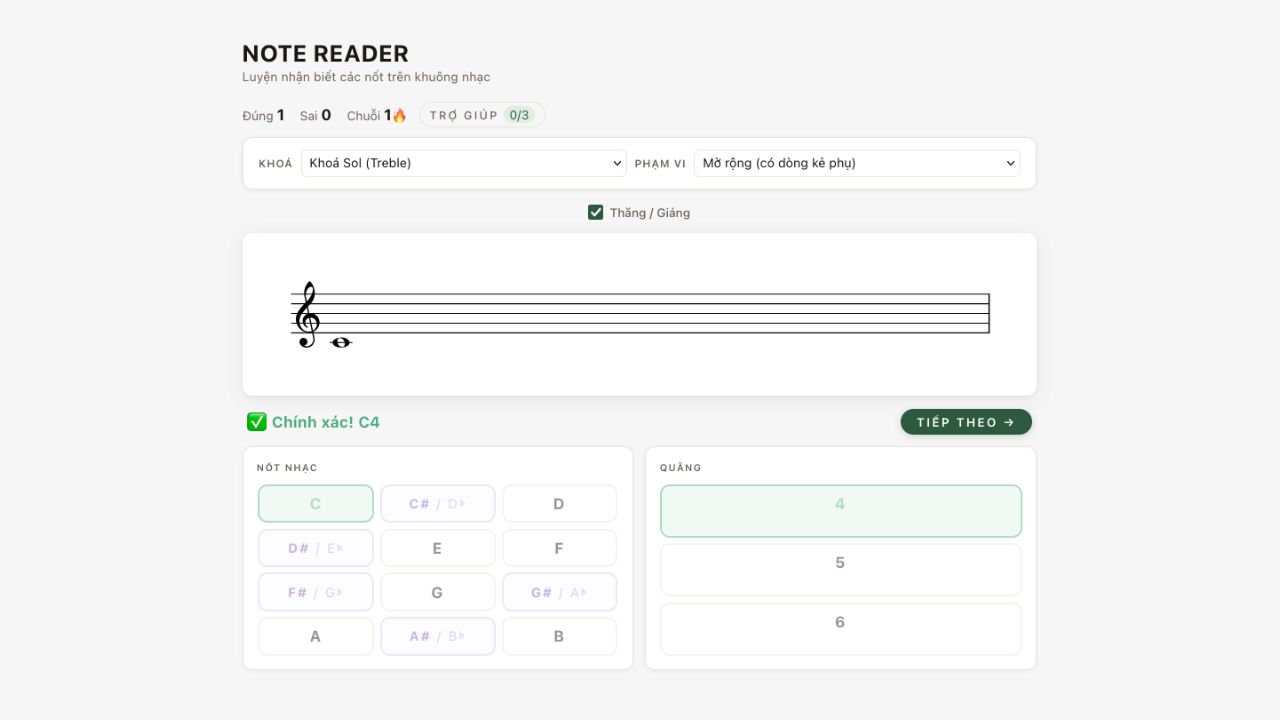This screenshot has width=1280, height=720.
Task: Select octave 5 button
Action: 841,569
